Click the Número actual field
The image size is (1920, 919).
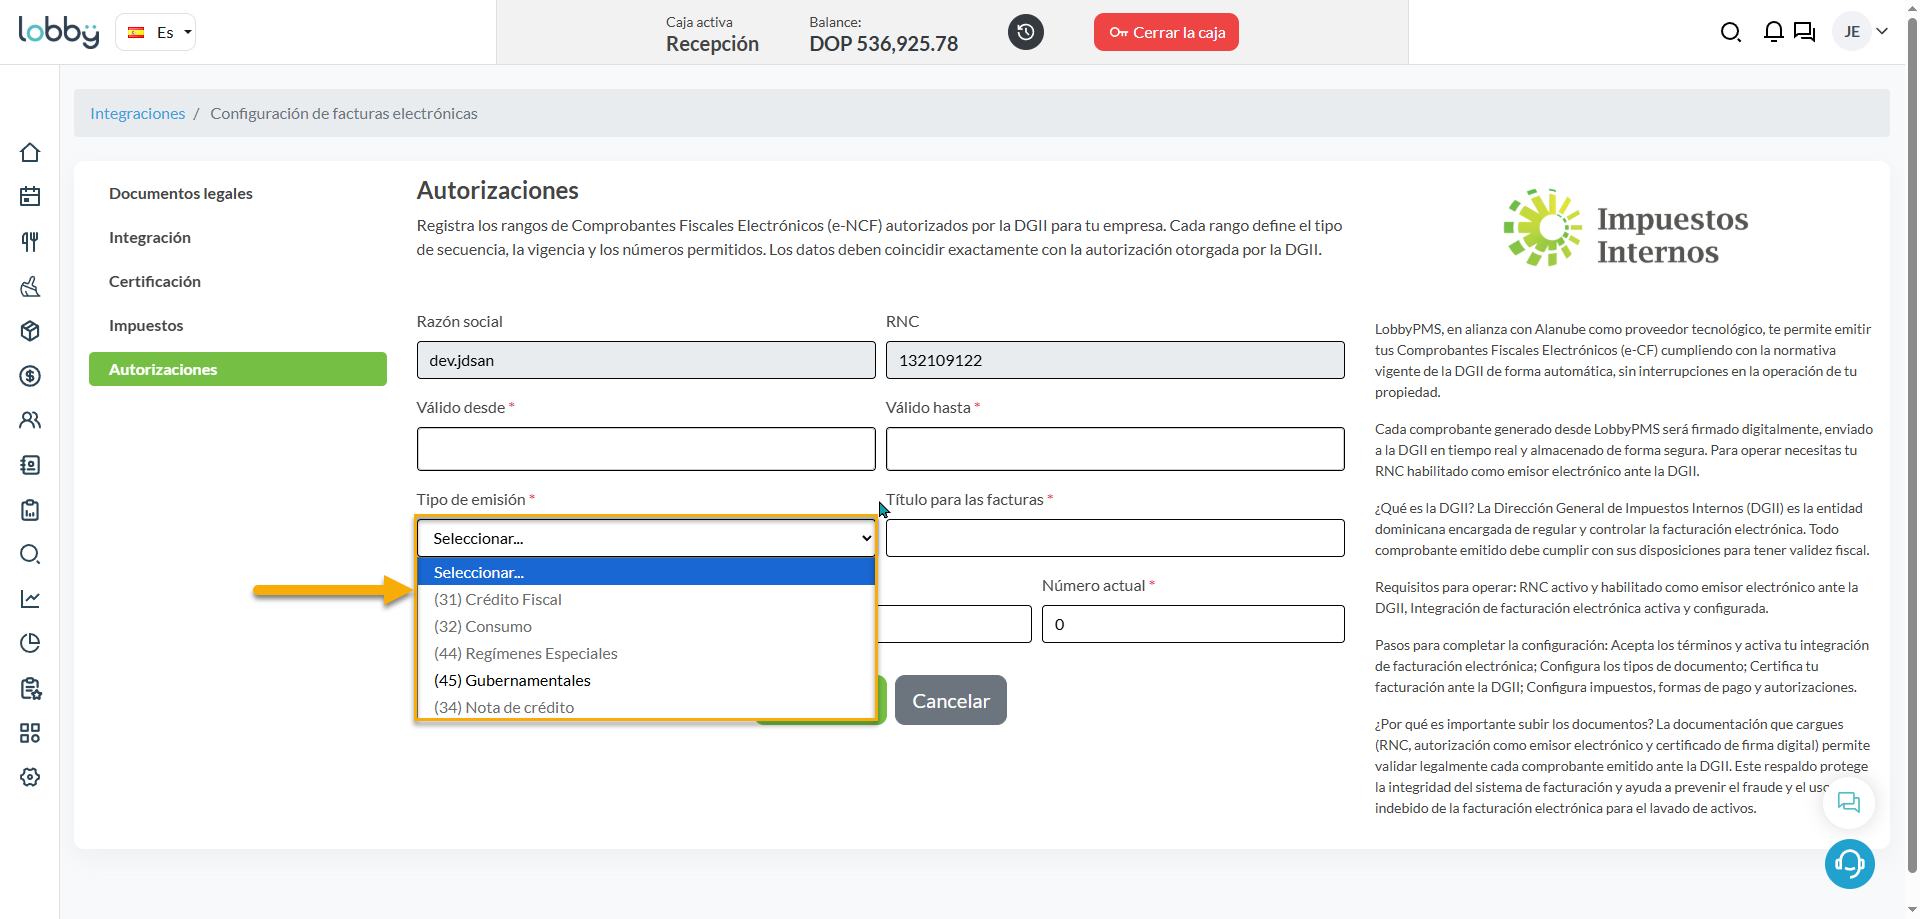(x=1193, y=624)
